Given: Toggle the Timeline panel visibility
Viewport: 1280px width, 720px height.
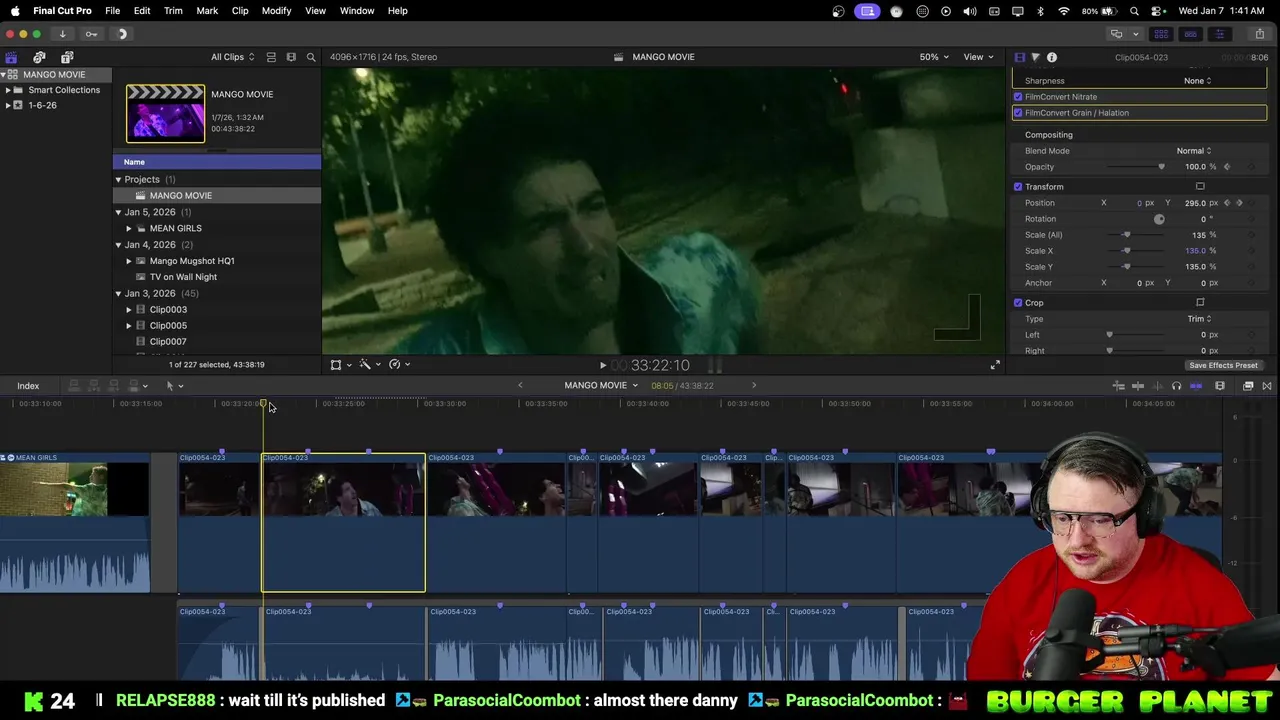Looking at the screenshot, I should pos(1190,34).
